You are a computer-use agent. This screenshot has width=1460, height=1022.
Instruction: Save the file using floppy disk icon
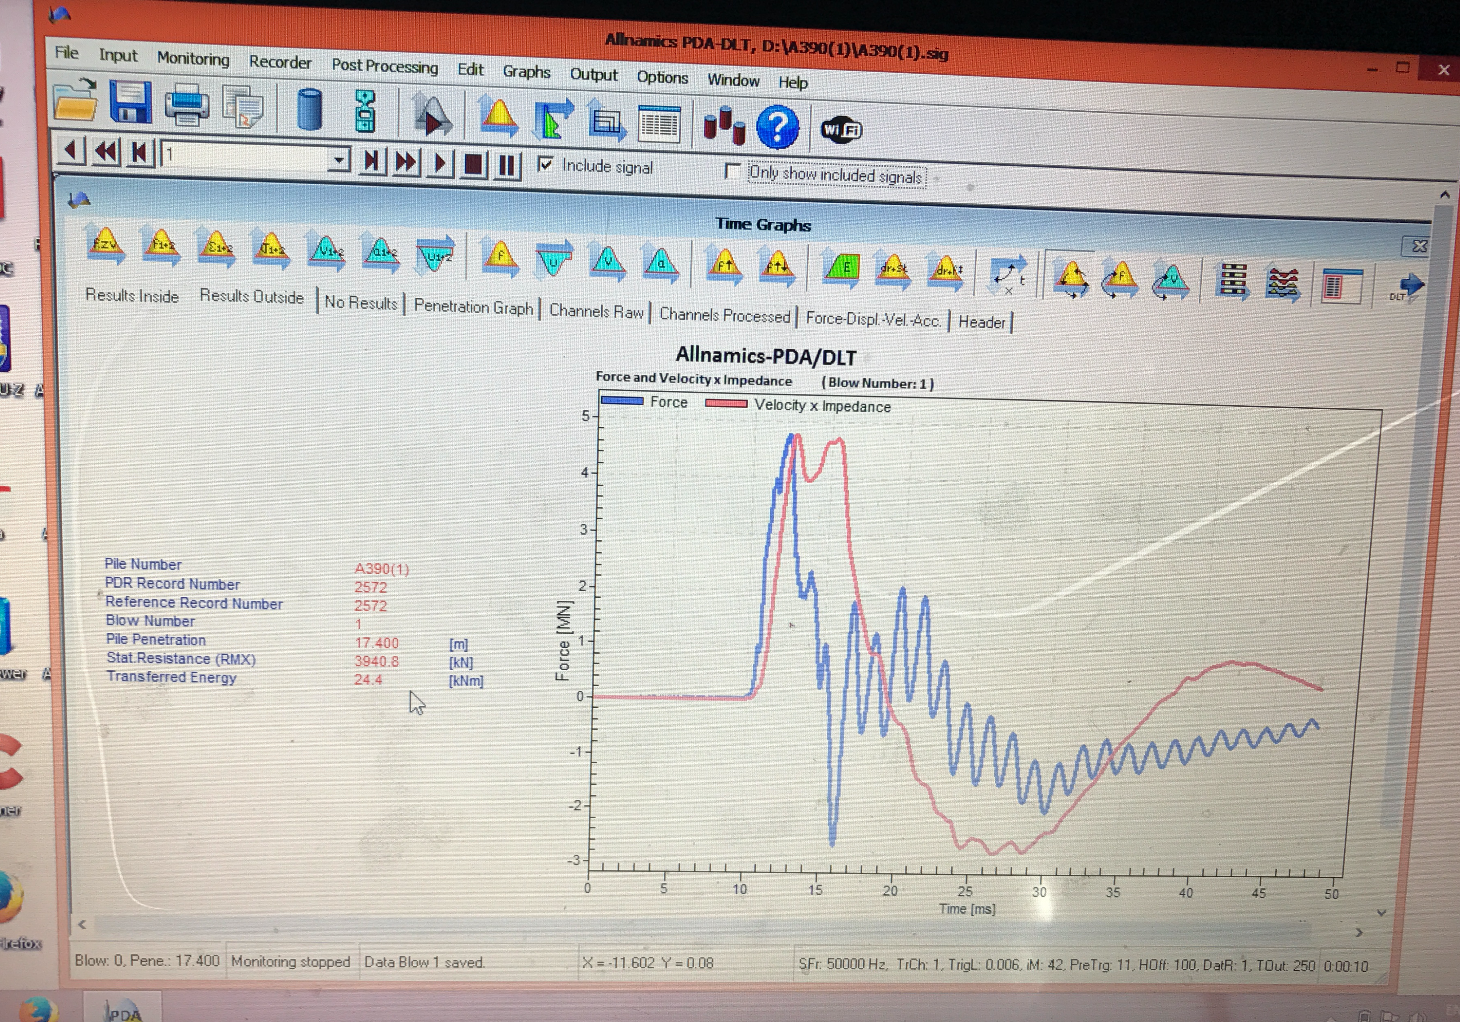(130, 102)
